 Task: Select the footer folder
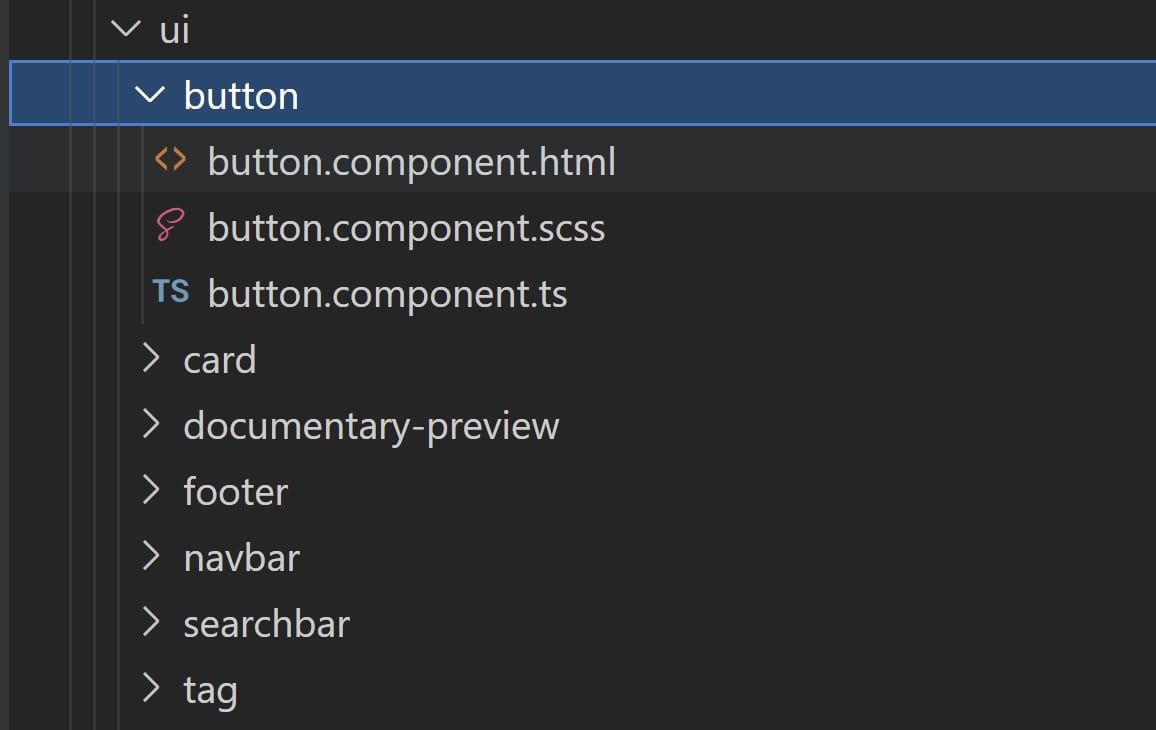pyautogui.click(x=235, y=491)
